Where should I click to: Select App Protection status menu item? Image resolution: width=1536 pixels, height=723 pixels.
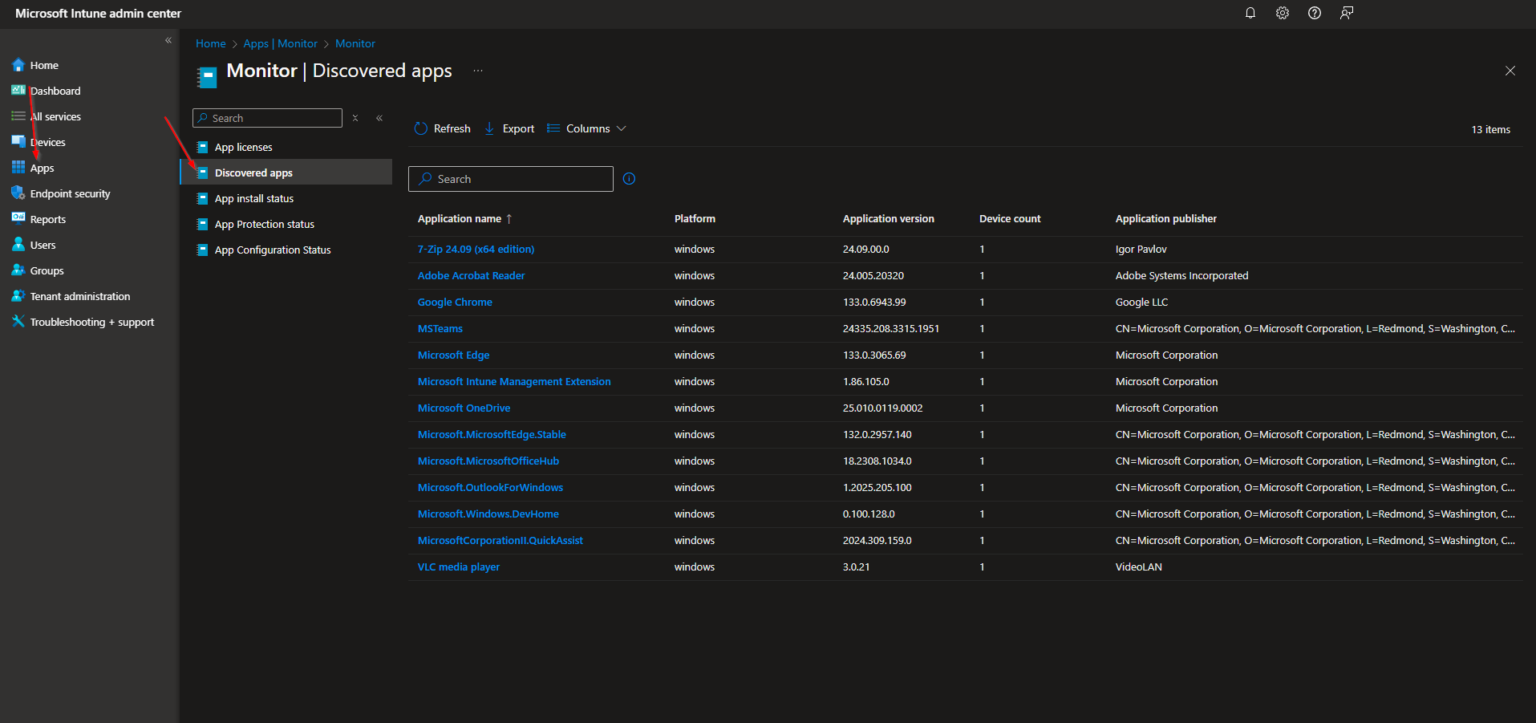click(x=264, y=224)
